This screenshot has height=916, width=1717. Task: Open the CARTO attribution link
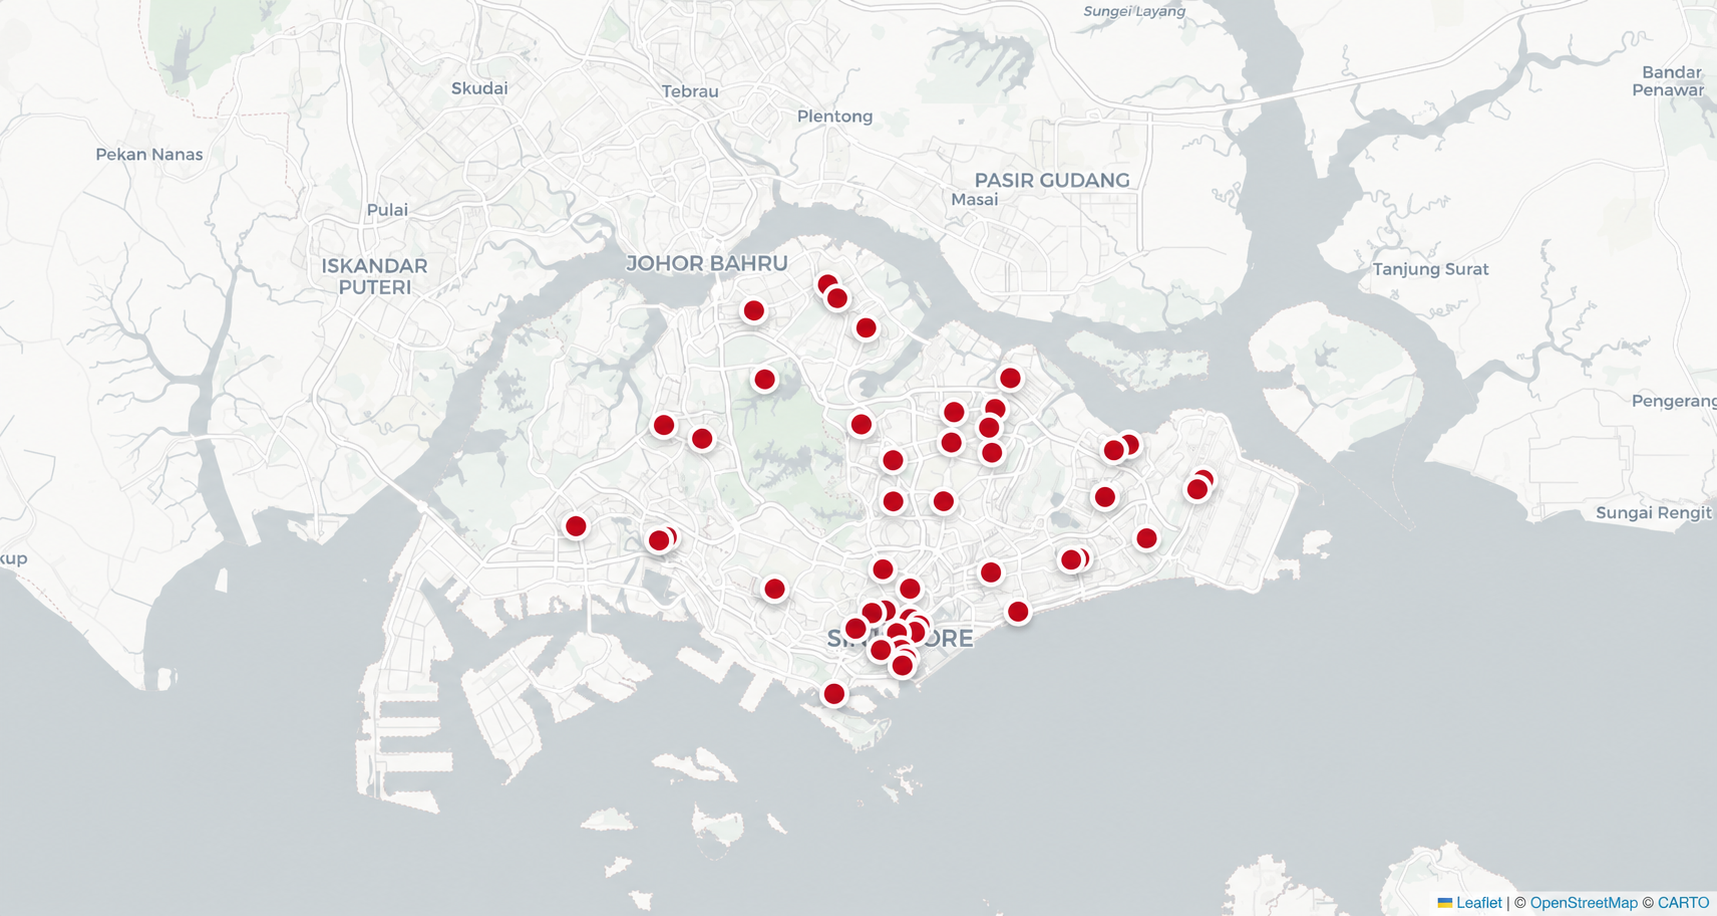[x=1683, y=902]
